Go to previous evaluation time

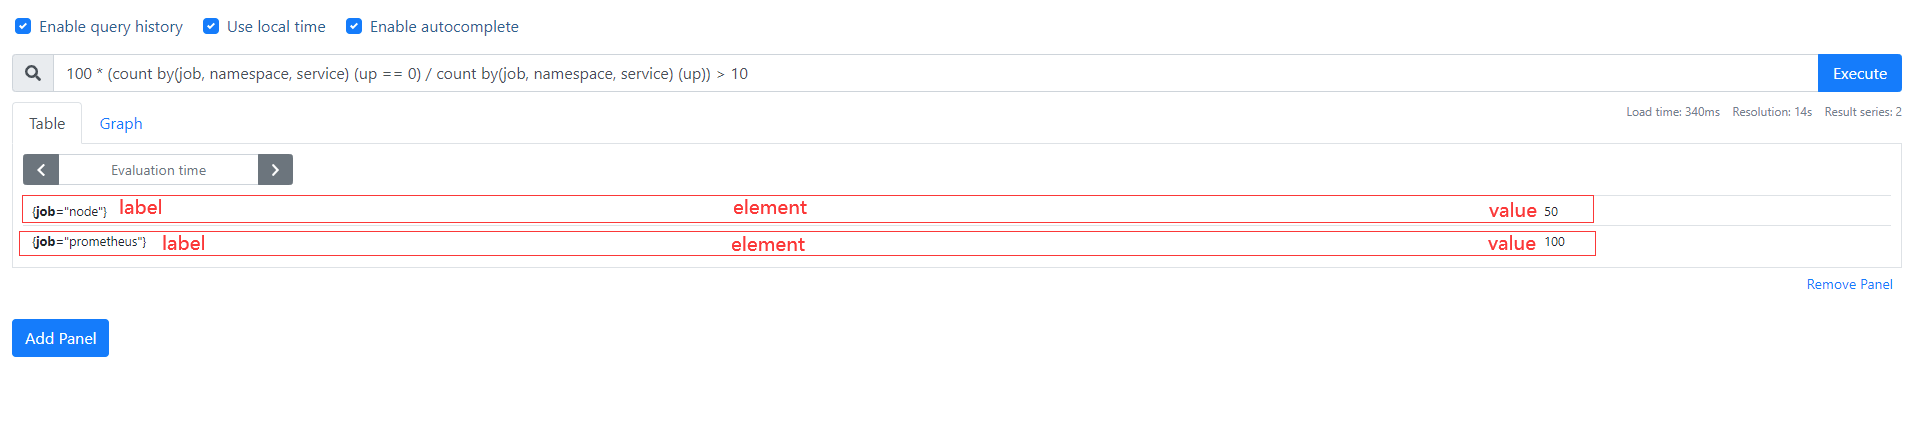point(41,170)
